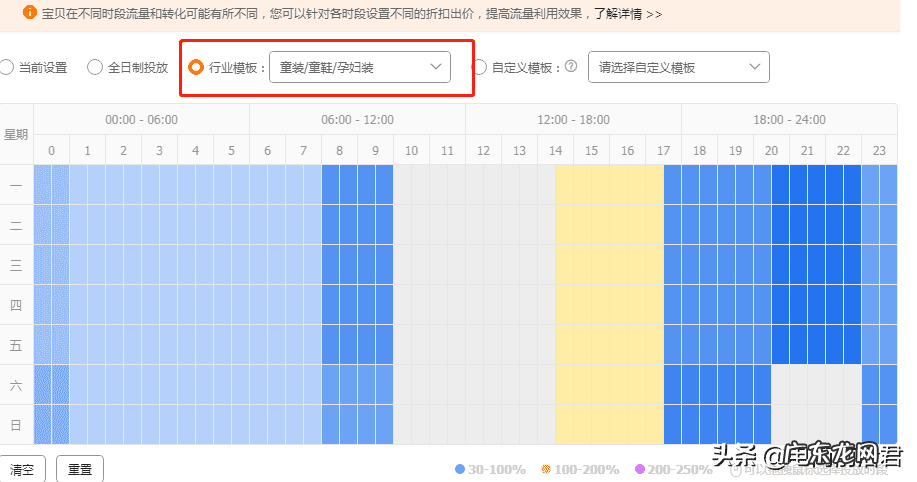Click hour column header 10
This screenshot has width=917, height=482.
[x=412, y=150]
